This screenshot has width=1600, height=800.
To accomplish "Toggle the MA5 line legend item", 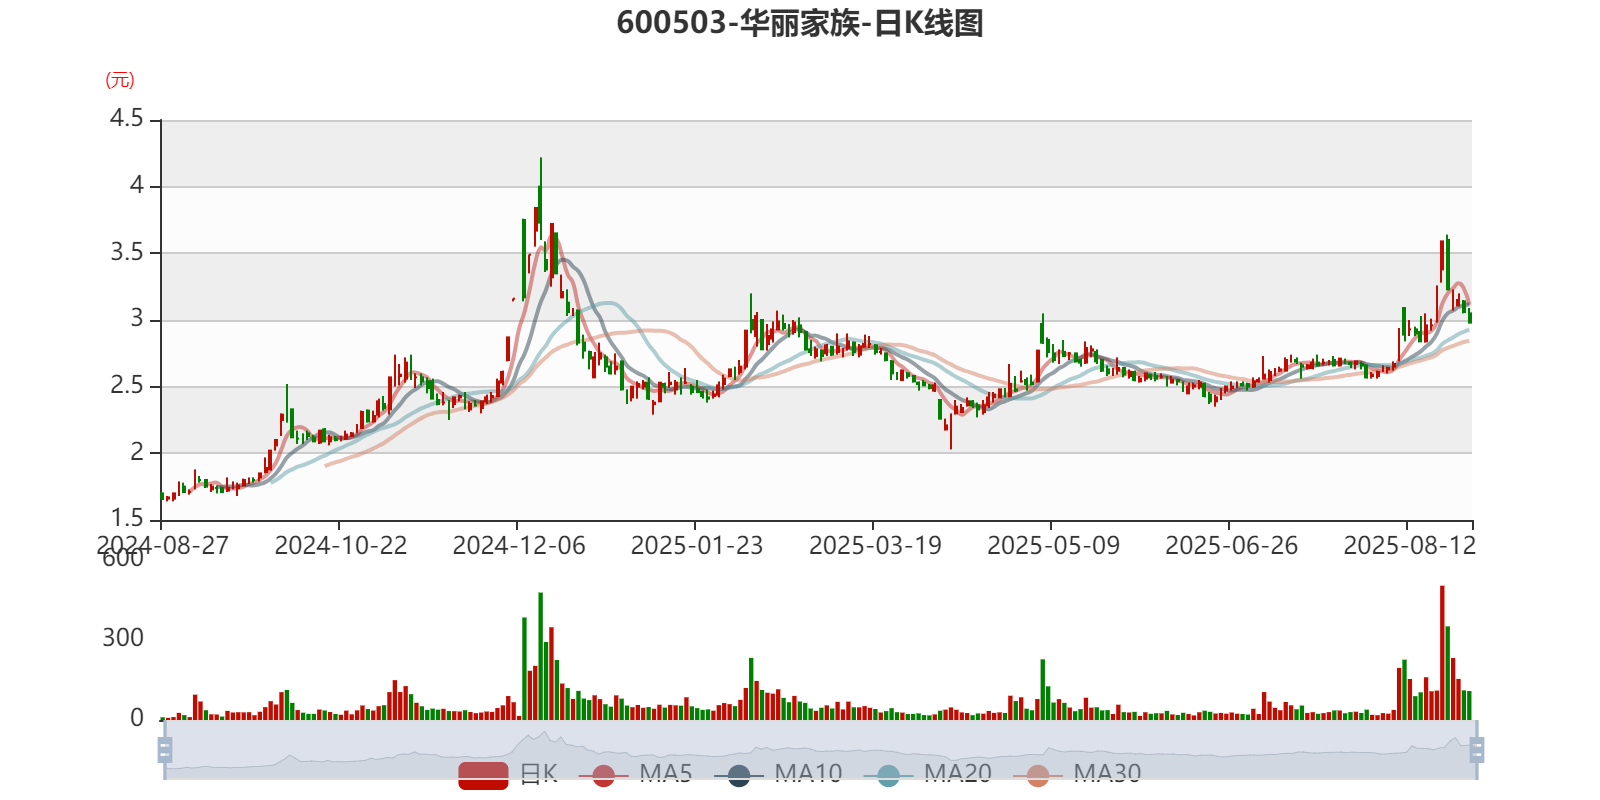I will 635,774.
